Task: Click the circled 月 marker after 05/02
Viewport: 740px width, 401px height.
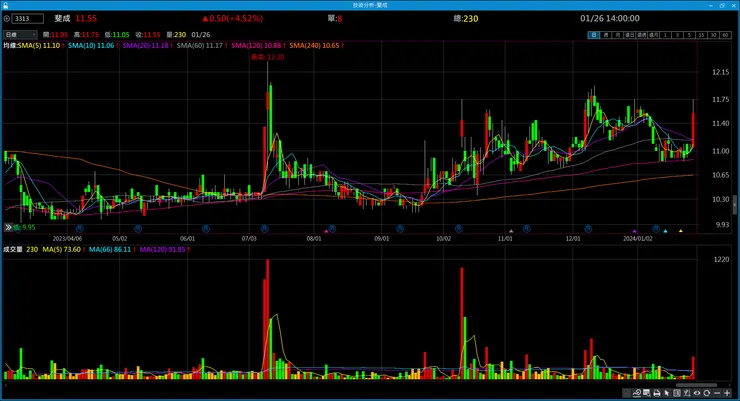Action: [138, 228]
